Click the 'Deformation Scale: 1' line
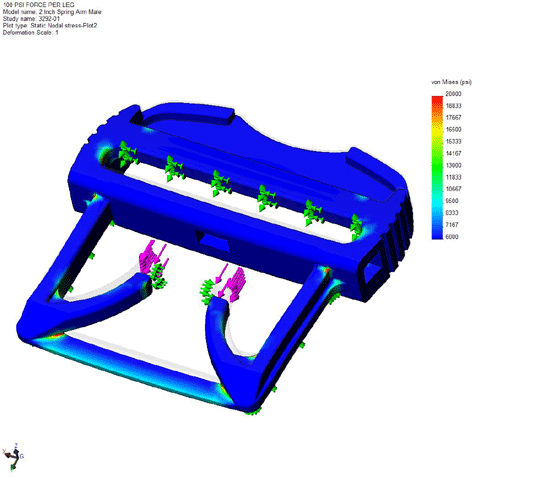 [x=30, y=33]
